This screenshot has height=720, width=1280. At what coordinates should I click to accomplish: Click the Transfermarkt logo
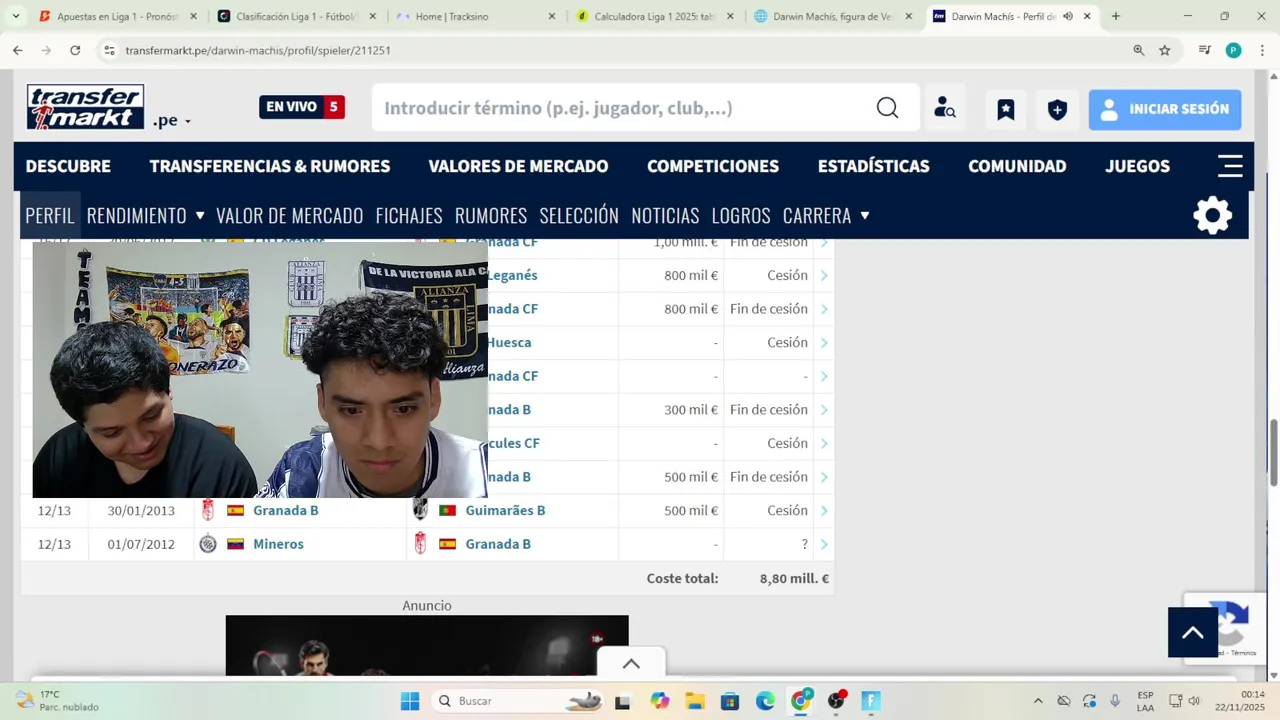[85, 107]
